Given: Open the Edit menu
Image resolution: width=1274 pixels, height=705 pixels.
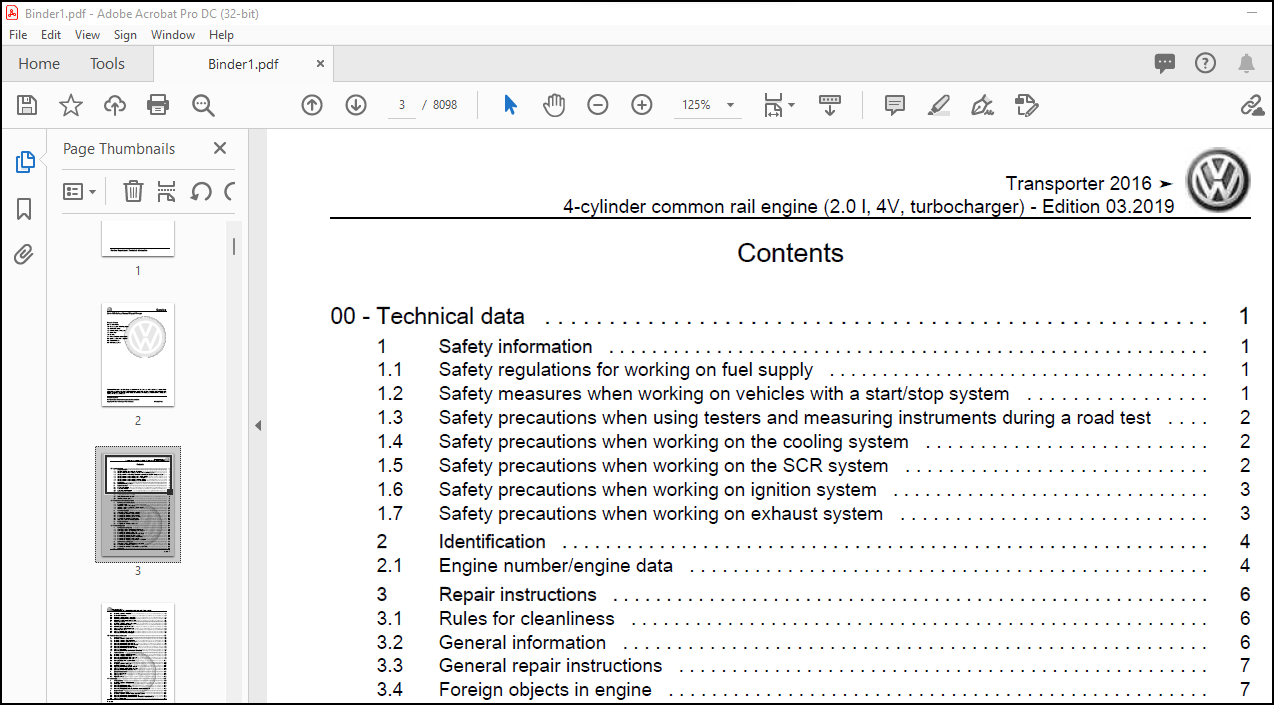Looking at the screenshot, I should pos(51,34).
